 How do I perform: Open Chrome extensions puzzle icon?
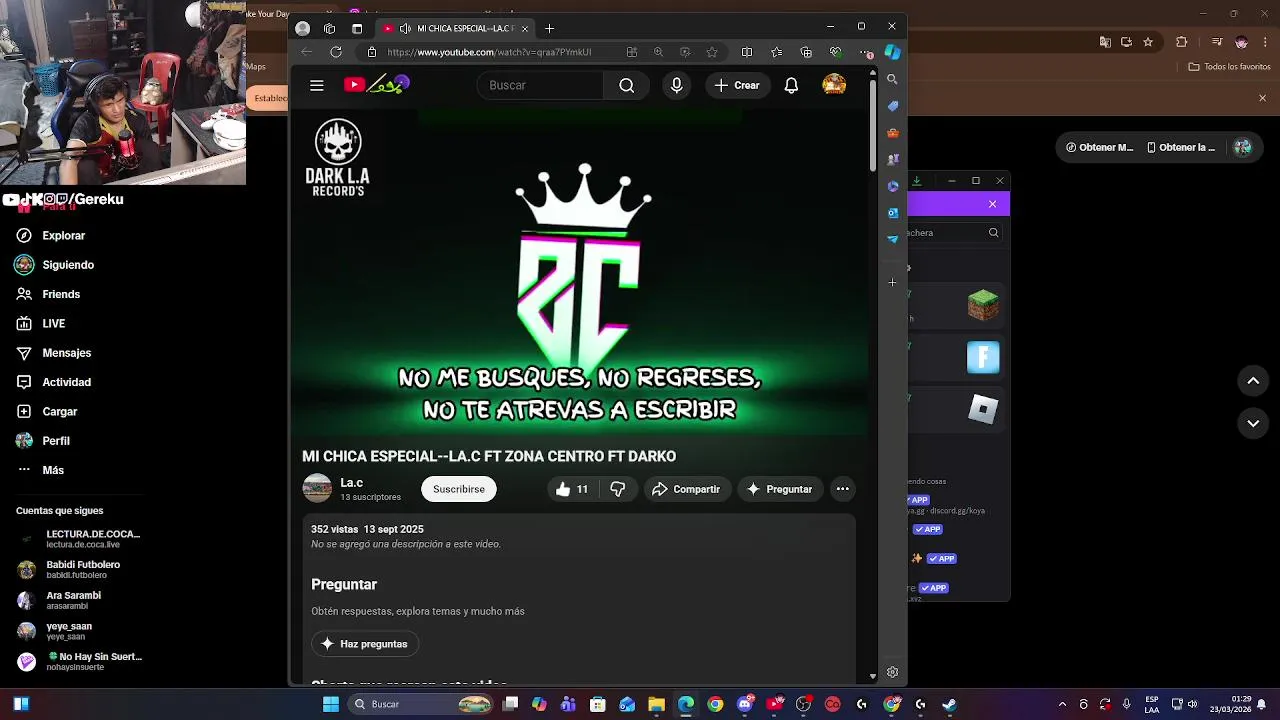pyautogui.click(x=1182, y=42)
